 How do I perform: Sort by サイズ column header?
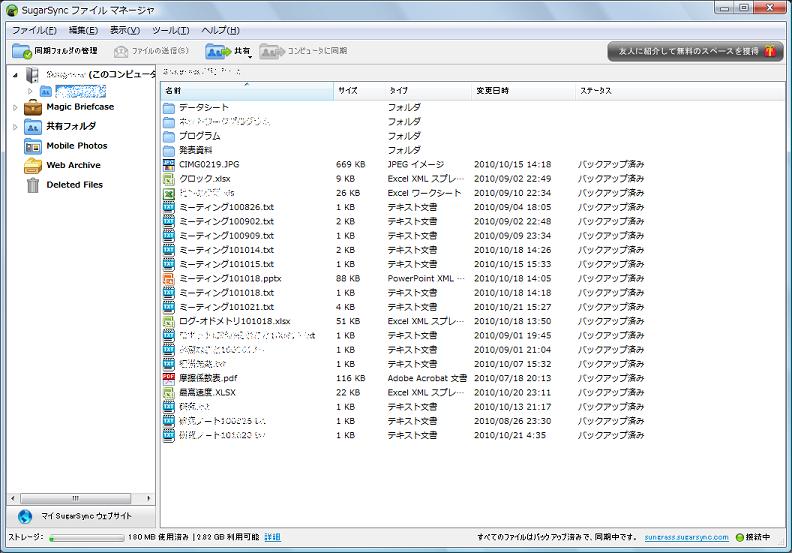pyautogui.click(x=359, y=91)
